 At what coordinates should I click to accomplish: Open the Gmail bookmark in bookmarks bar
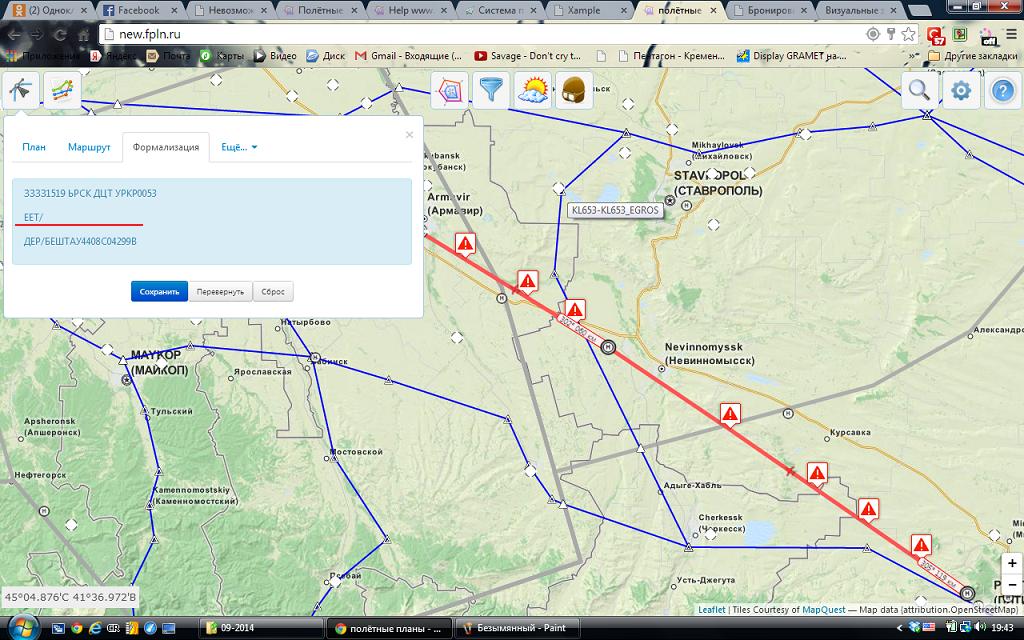point(408,56)
